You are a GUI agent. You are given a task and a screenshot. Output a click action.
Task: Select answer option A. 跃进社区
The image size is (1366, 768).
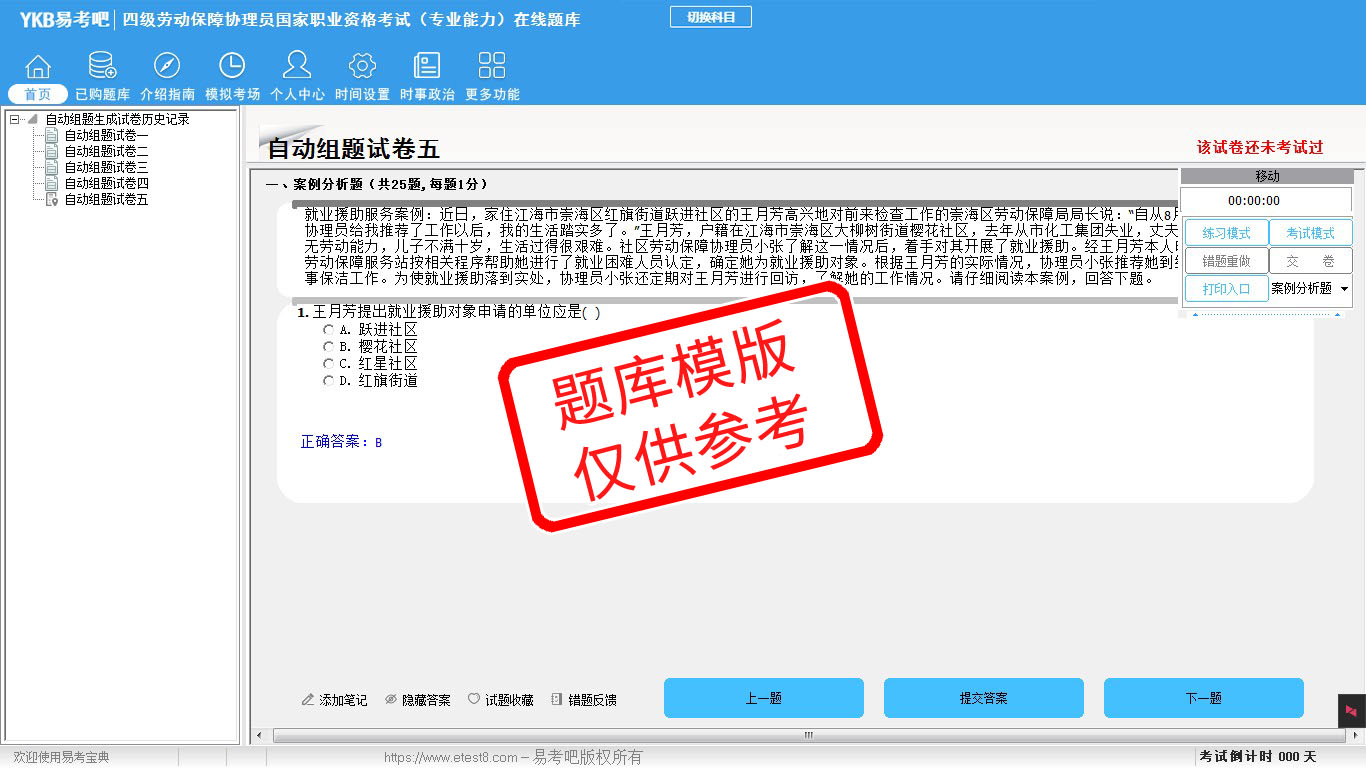(x=329, y=330)
